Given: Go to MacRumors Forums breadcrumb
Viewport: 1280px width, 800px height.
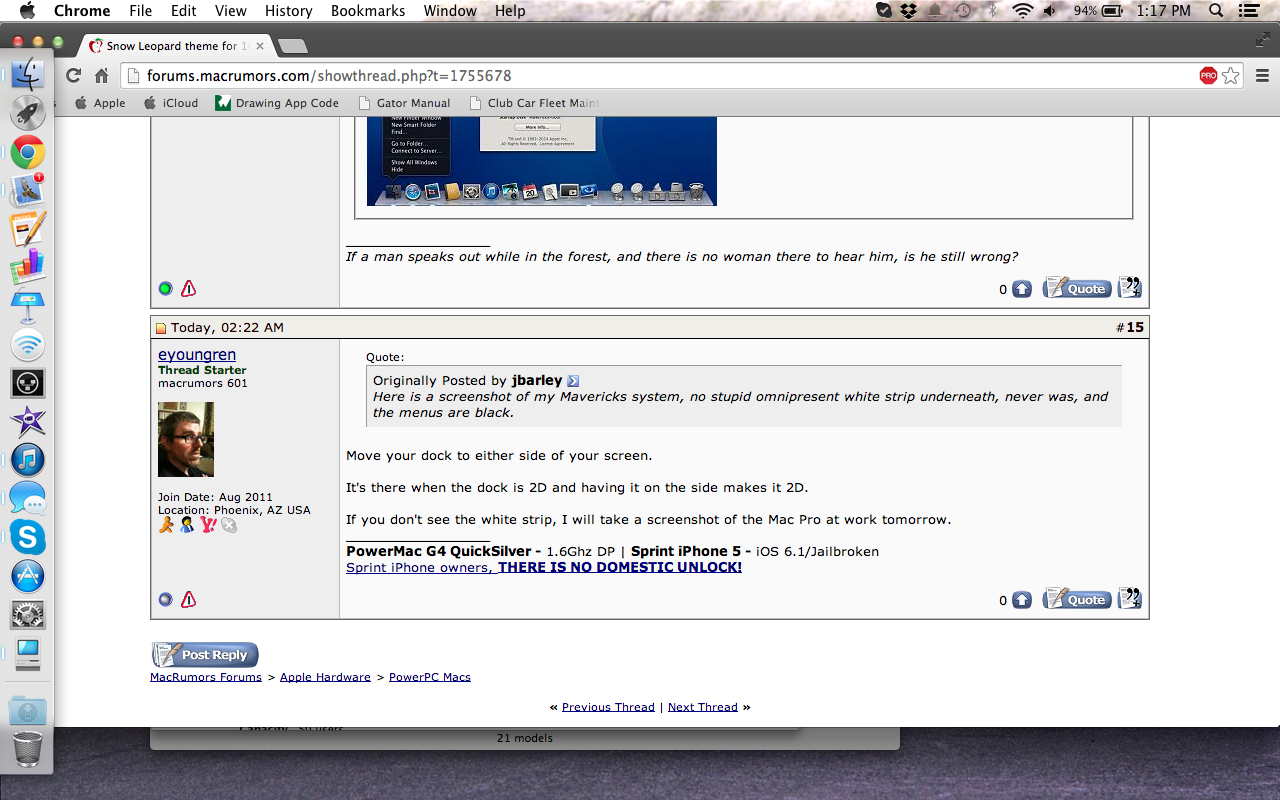Looking at the screenshot, I should pyautogui.click(x=206, y=677).
